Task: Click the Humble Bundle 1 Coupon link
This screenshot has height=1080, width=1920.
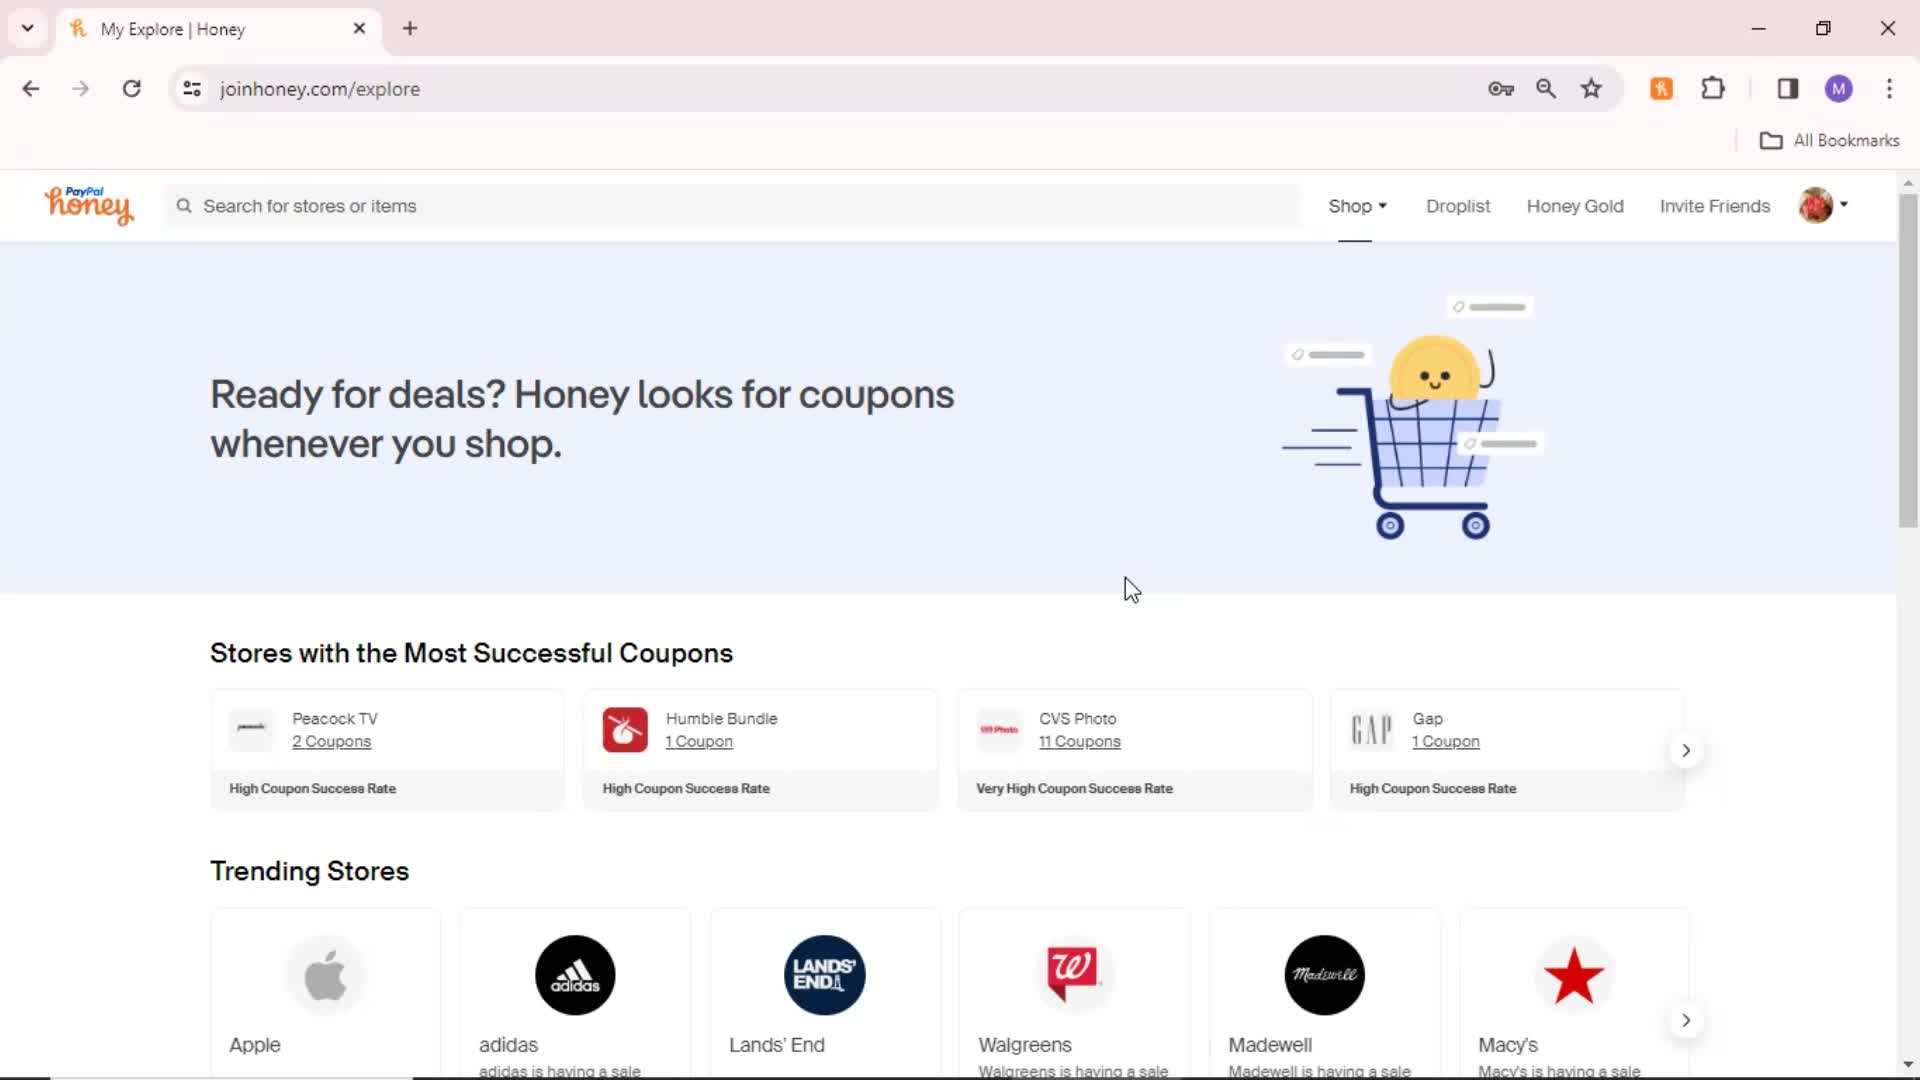Action: pyautogui.click(x=699, y=742)
